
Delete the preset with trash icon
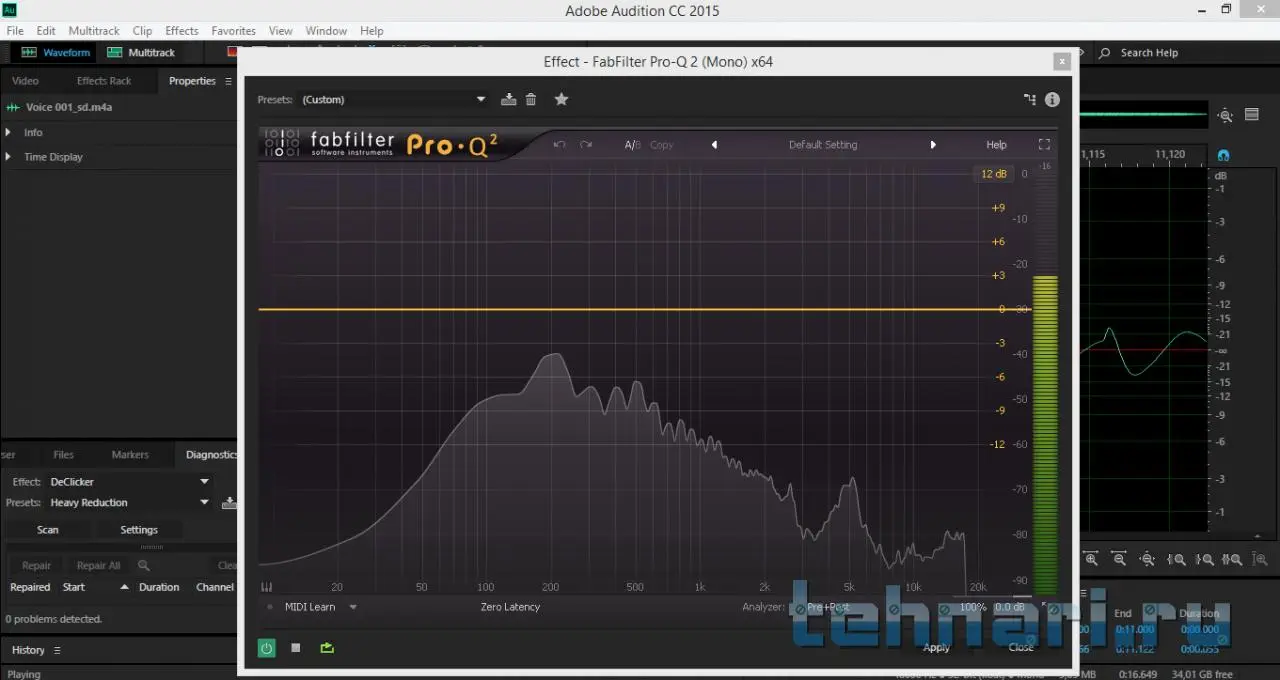tap(531, 99)
